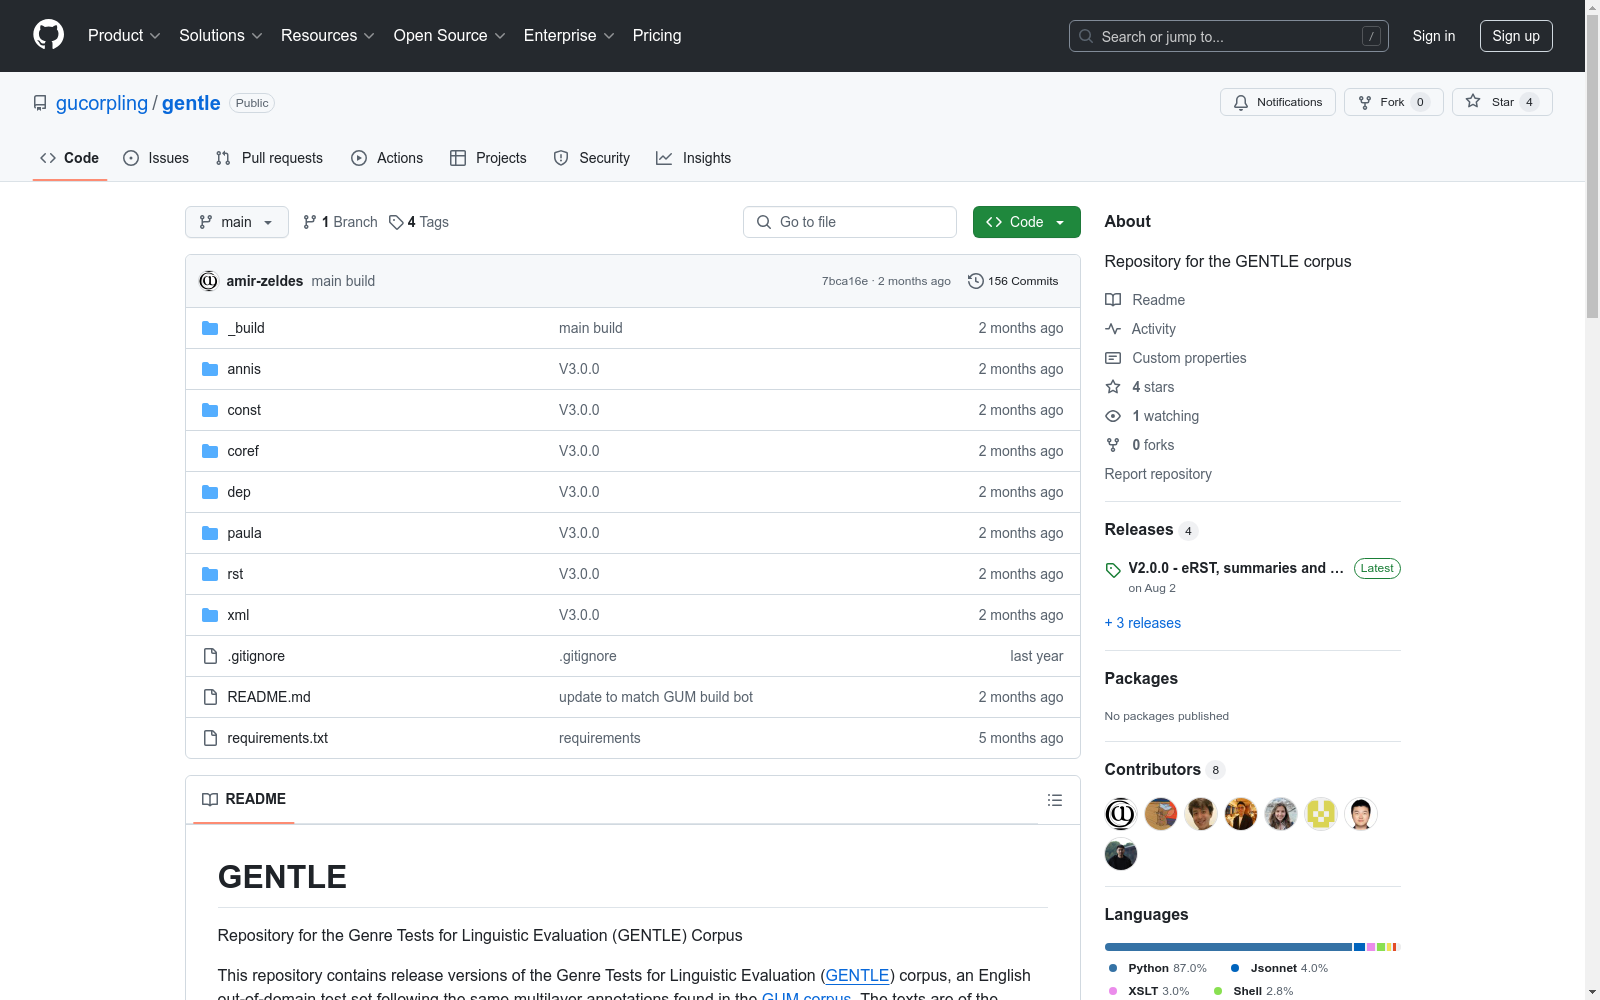Fork the repository using Fork button
The image size is (1600, 1000).
pyautogui.click(x=1394, y=102)
